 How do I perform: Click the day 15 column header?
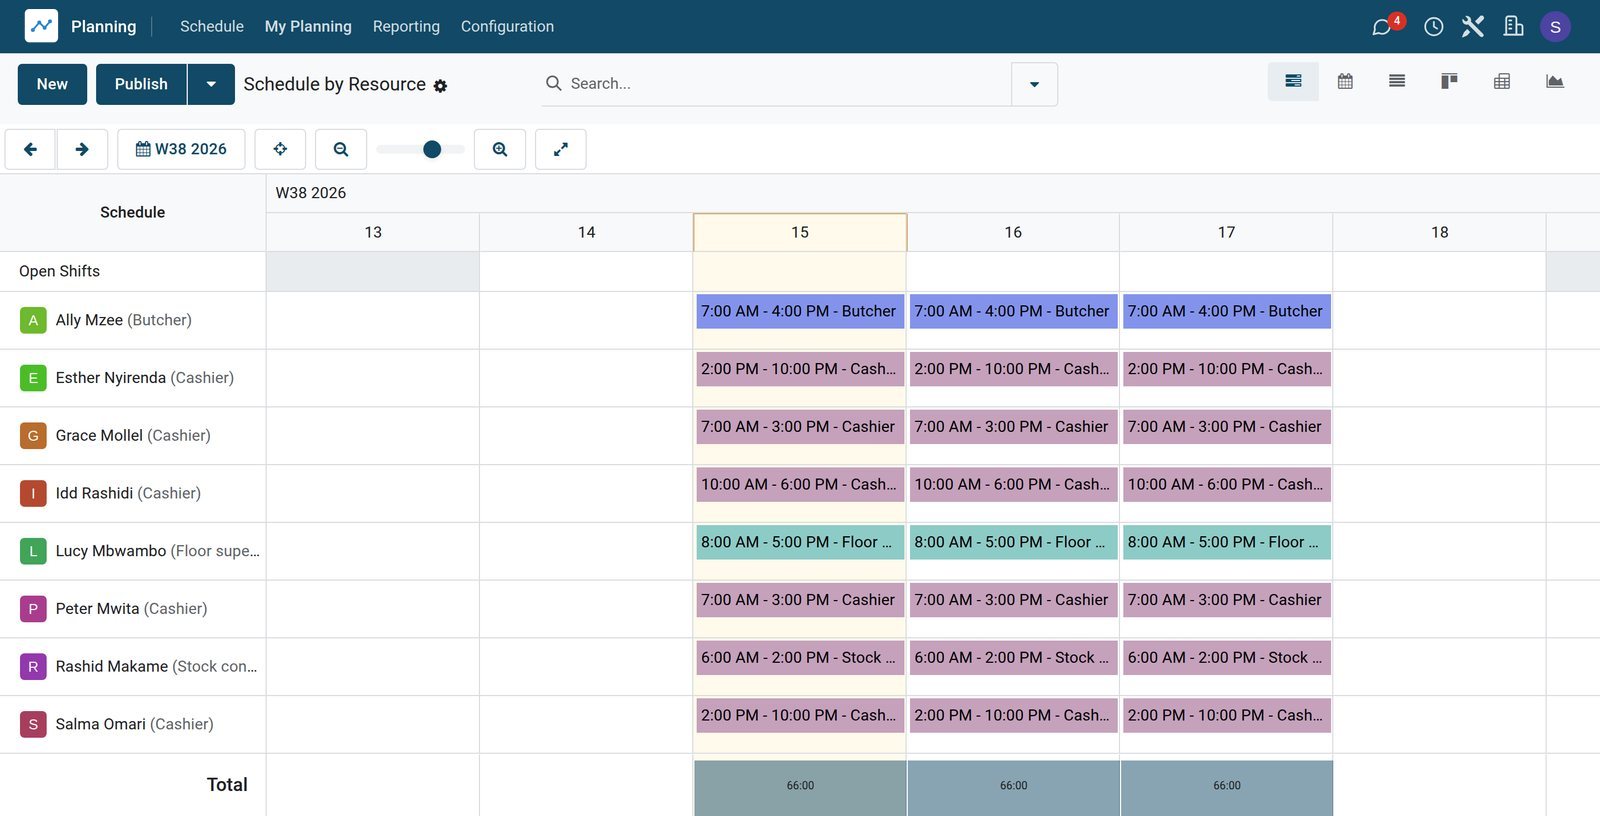800,232
